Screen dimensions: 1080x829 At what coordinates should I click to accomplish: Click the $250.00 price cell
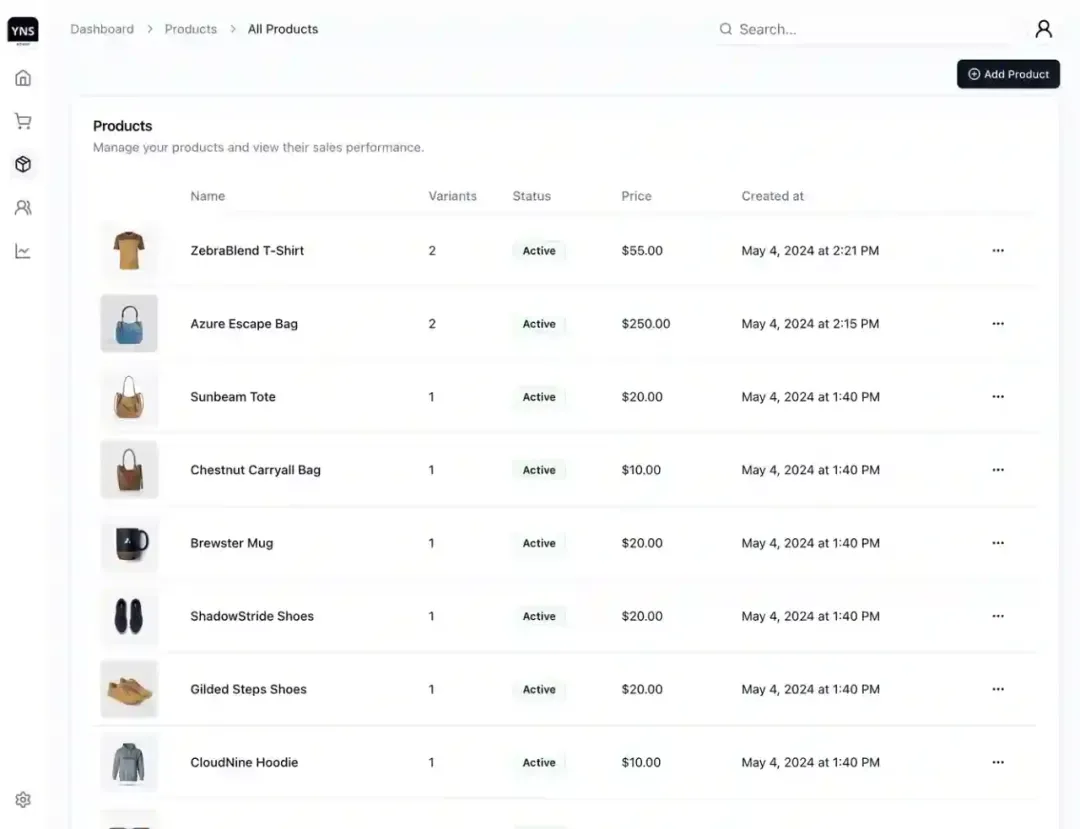(645, 324)
